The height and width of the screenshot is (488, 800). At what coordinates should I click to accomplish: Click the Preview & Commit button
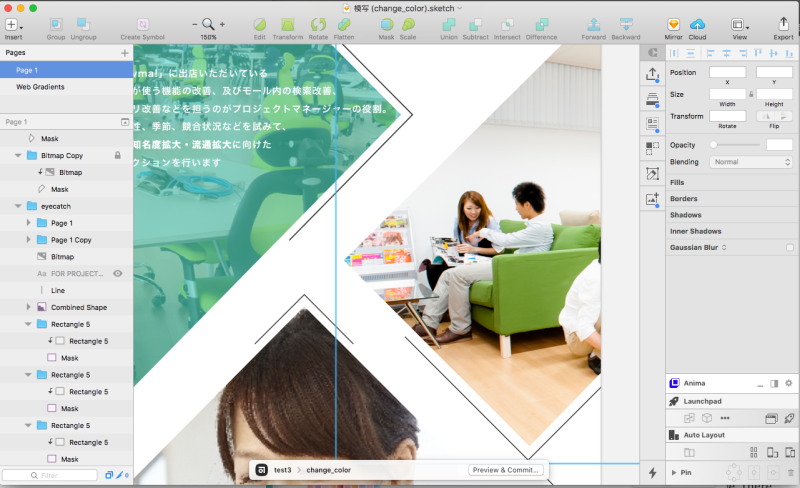505,470
